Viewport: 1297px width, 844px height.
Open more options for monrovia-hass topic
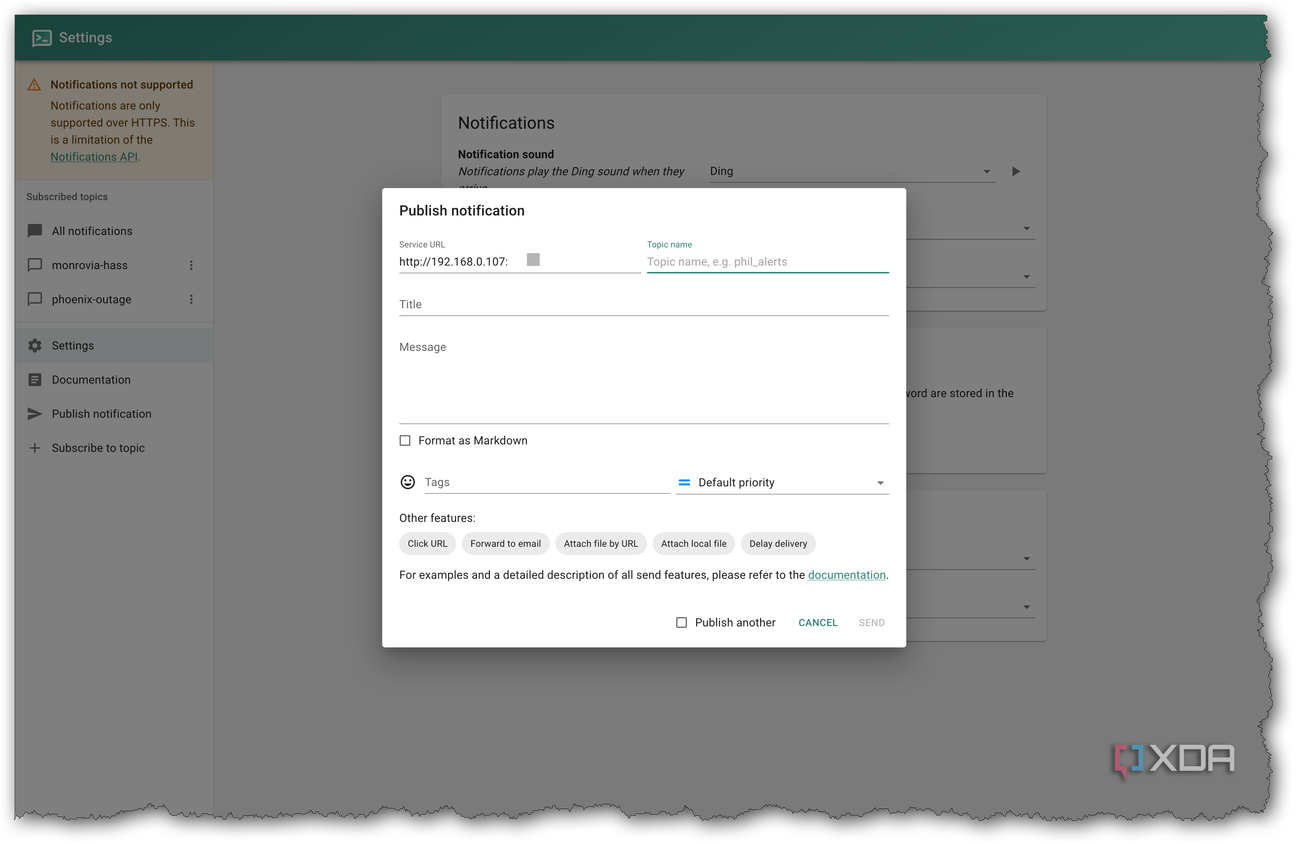pyautogui.click(x=191, y=265)
